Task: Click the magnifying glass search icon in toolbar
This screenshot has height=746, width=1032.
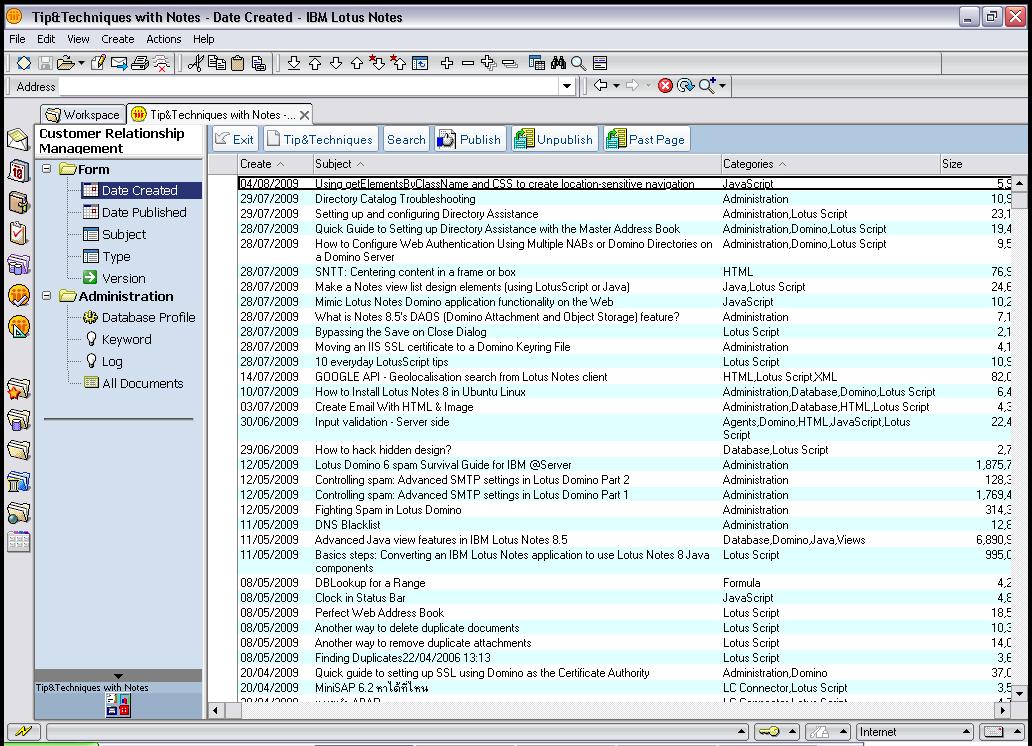Action: (x=579, y=63)
